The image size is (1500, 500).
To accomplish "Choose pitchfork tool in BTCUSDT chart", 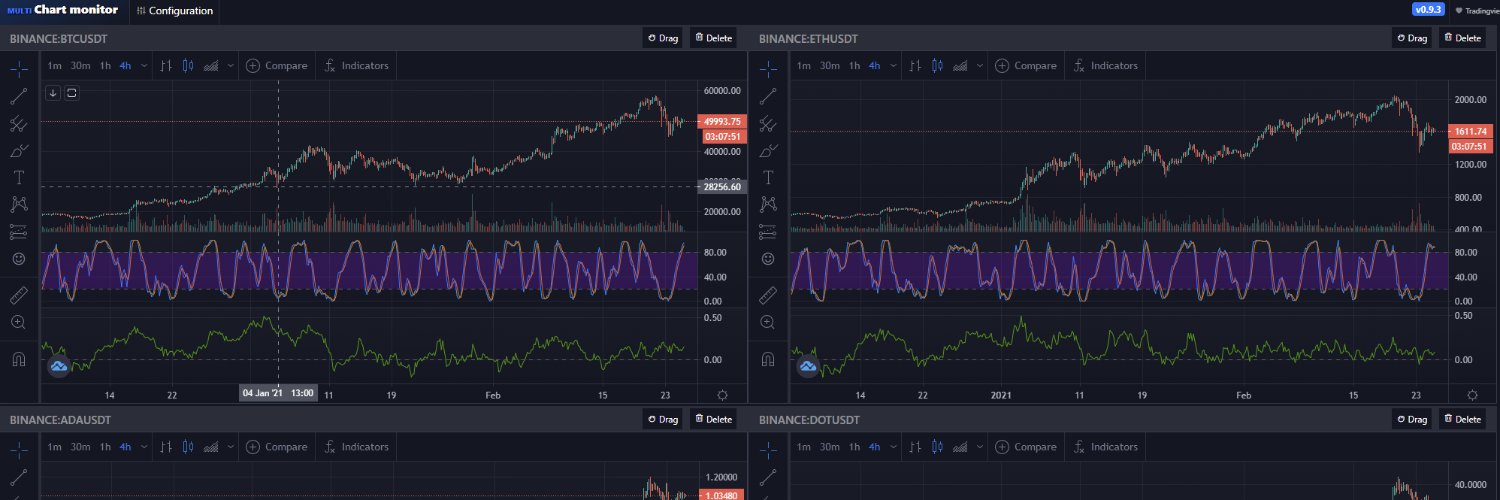I will point(19,124).
